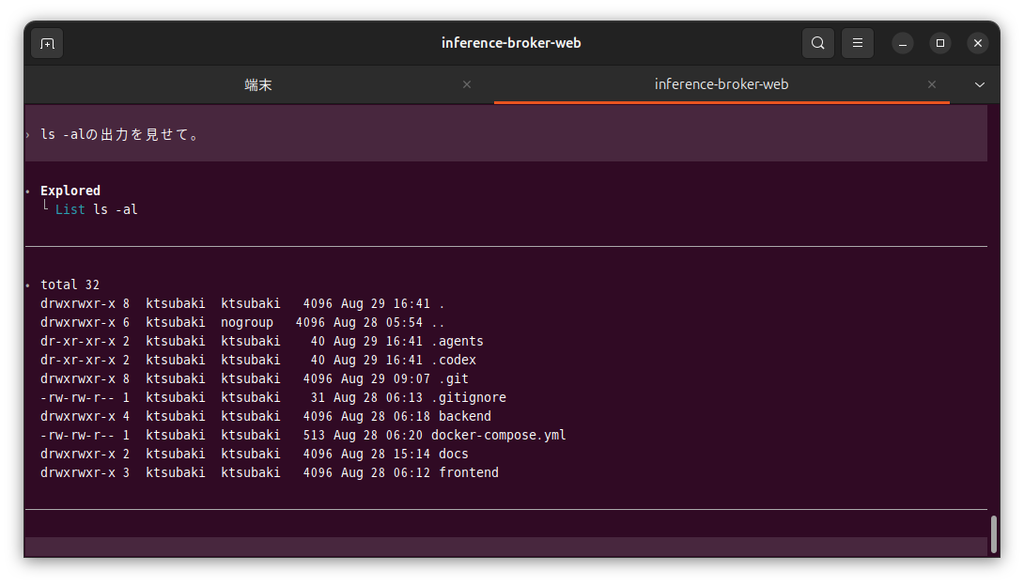Expand the tab list dropdown arrow
Image resolution: width=1024 pixels, height=584 pixels.
click(980, 85)
